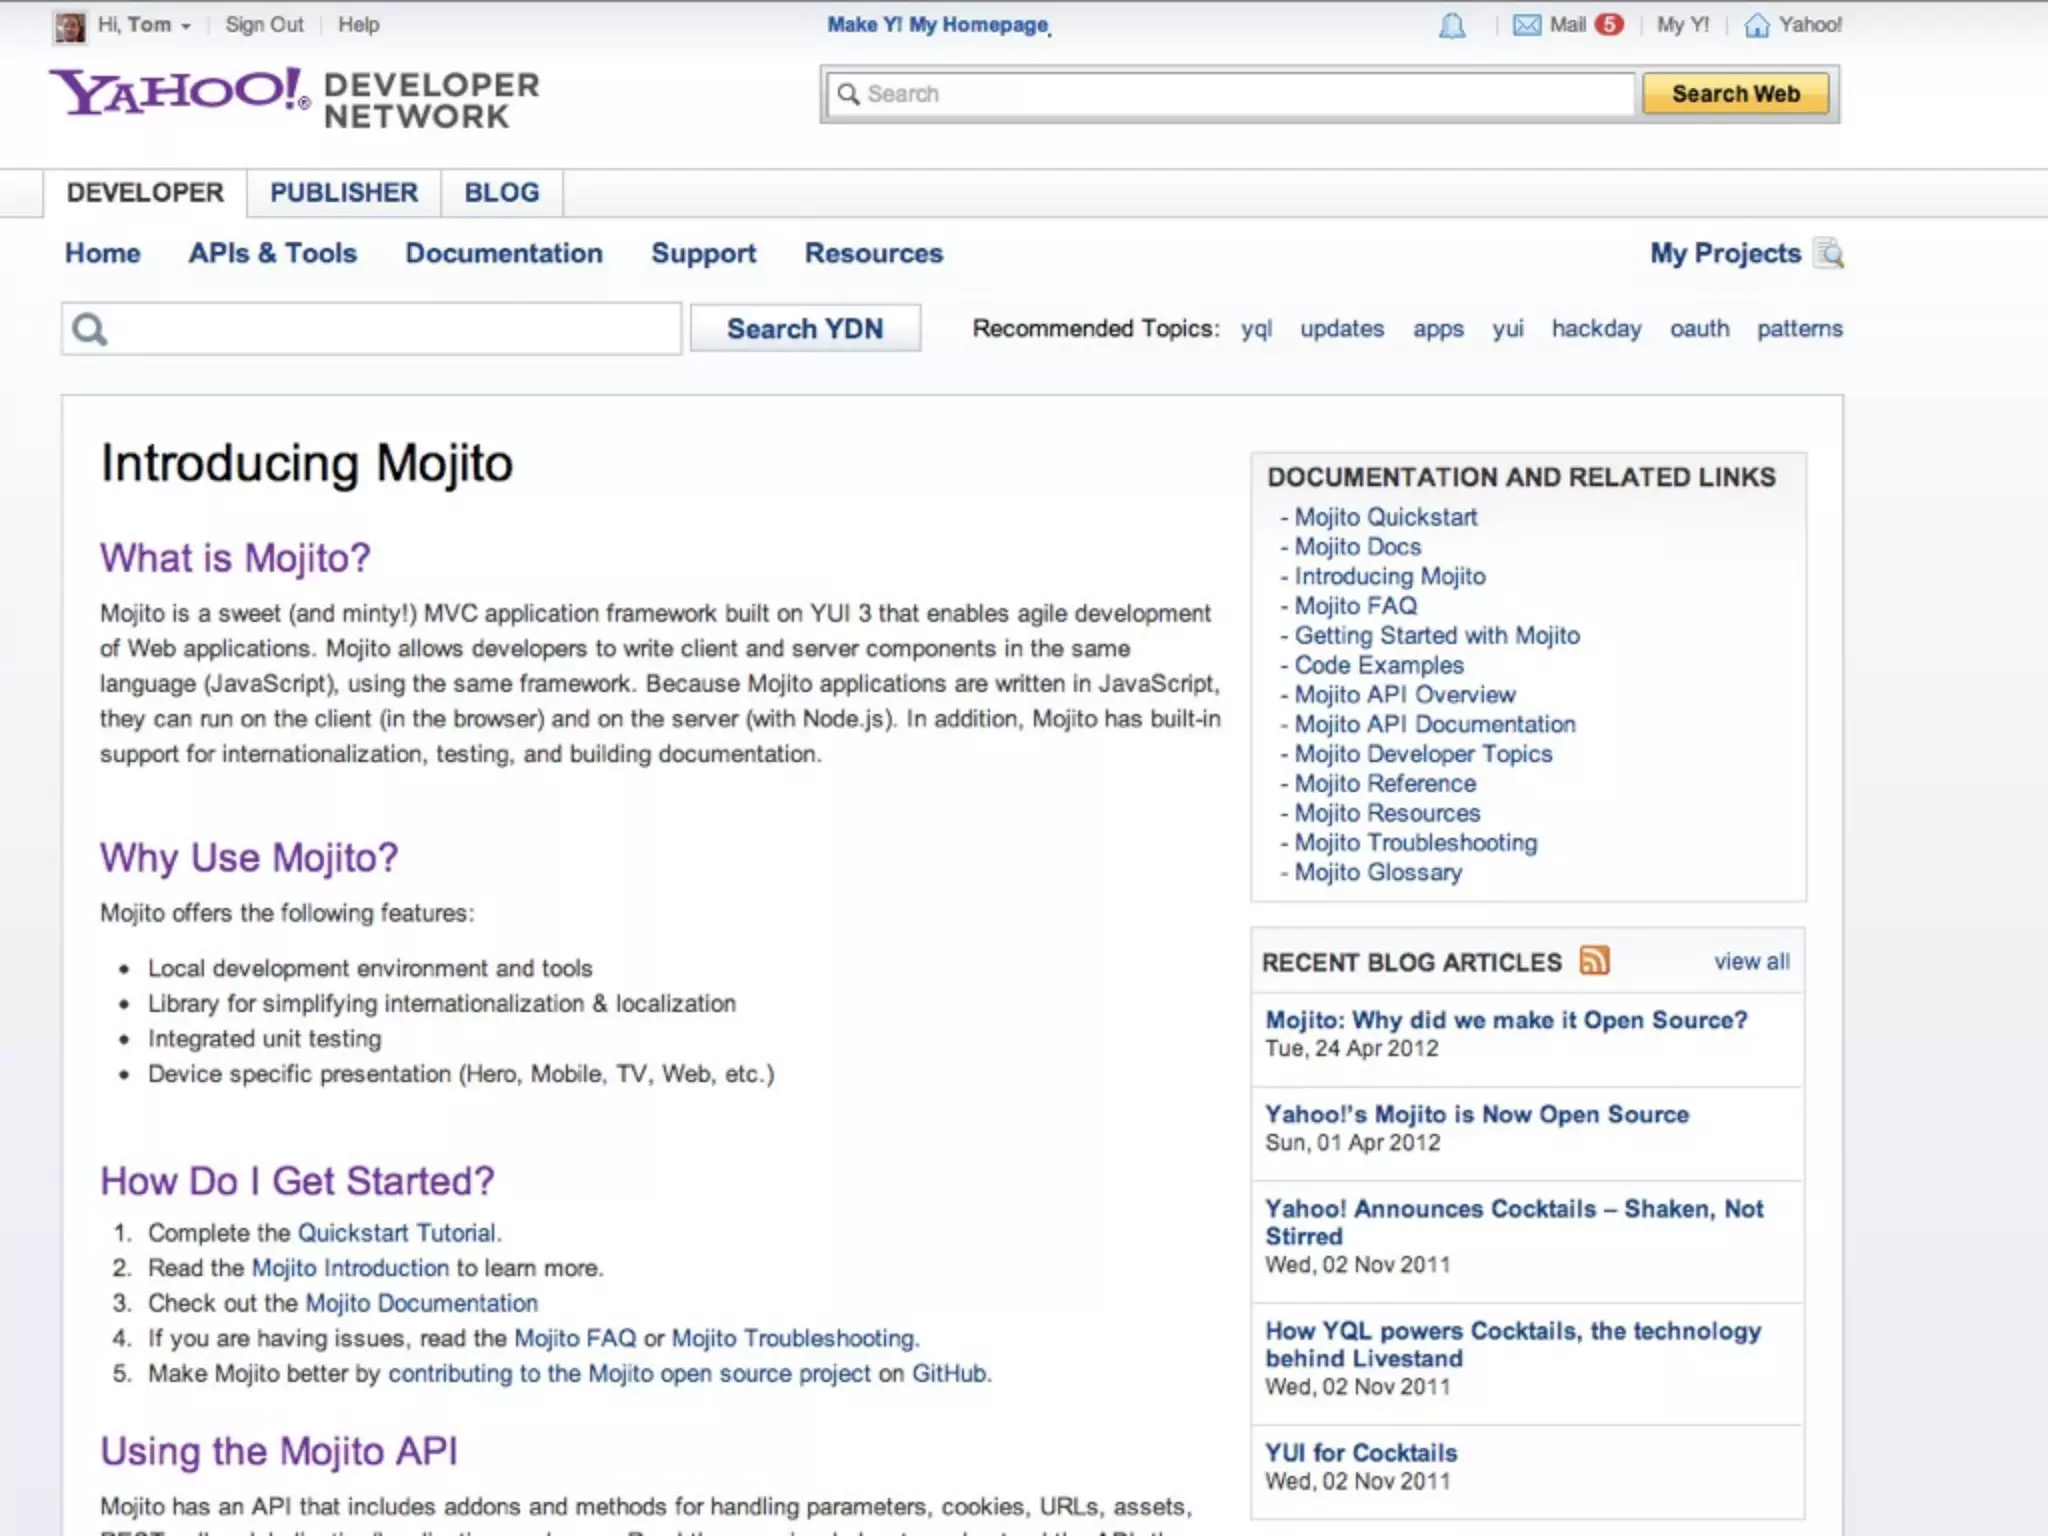The height and width of the screenshot is (1536, 2048).
Task: Switch to the PUBLISHER tab
Action: tap(344, 193)
